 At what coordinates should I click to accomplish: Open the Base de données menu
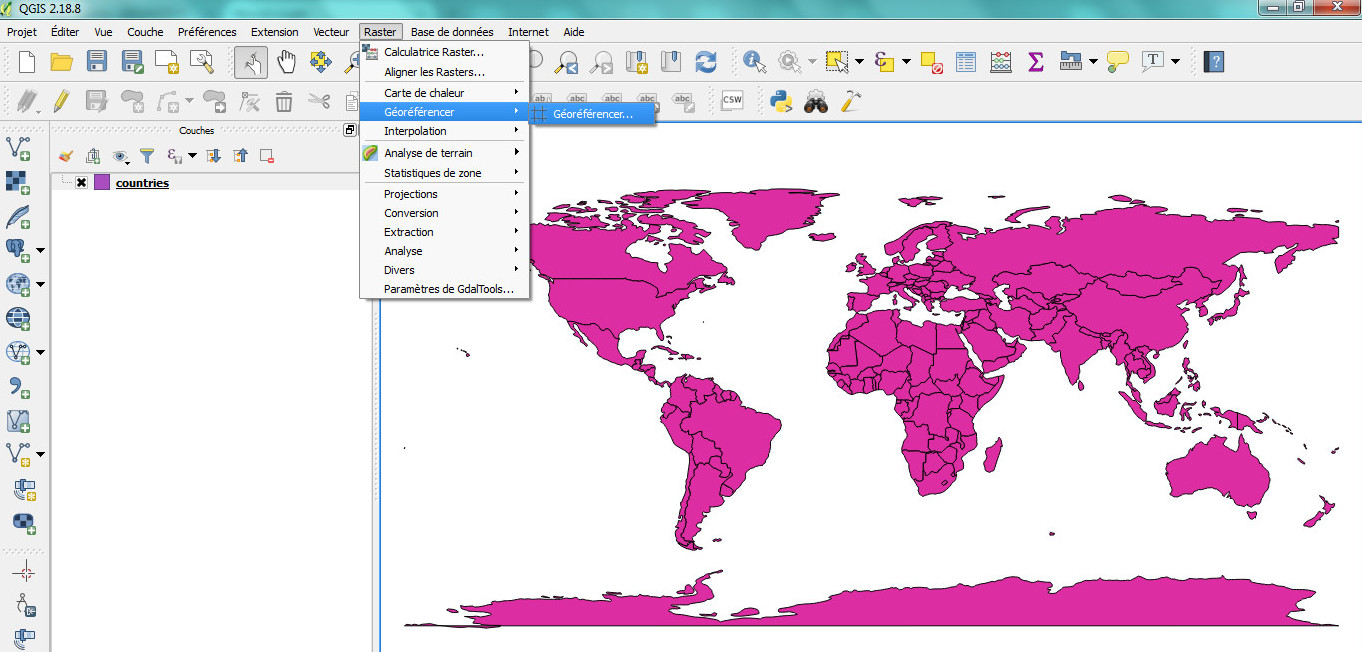[452, 32]
